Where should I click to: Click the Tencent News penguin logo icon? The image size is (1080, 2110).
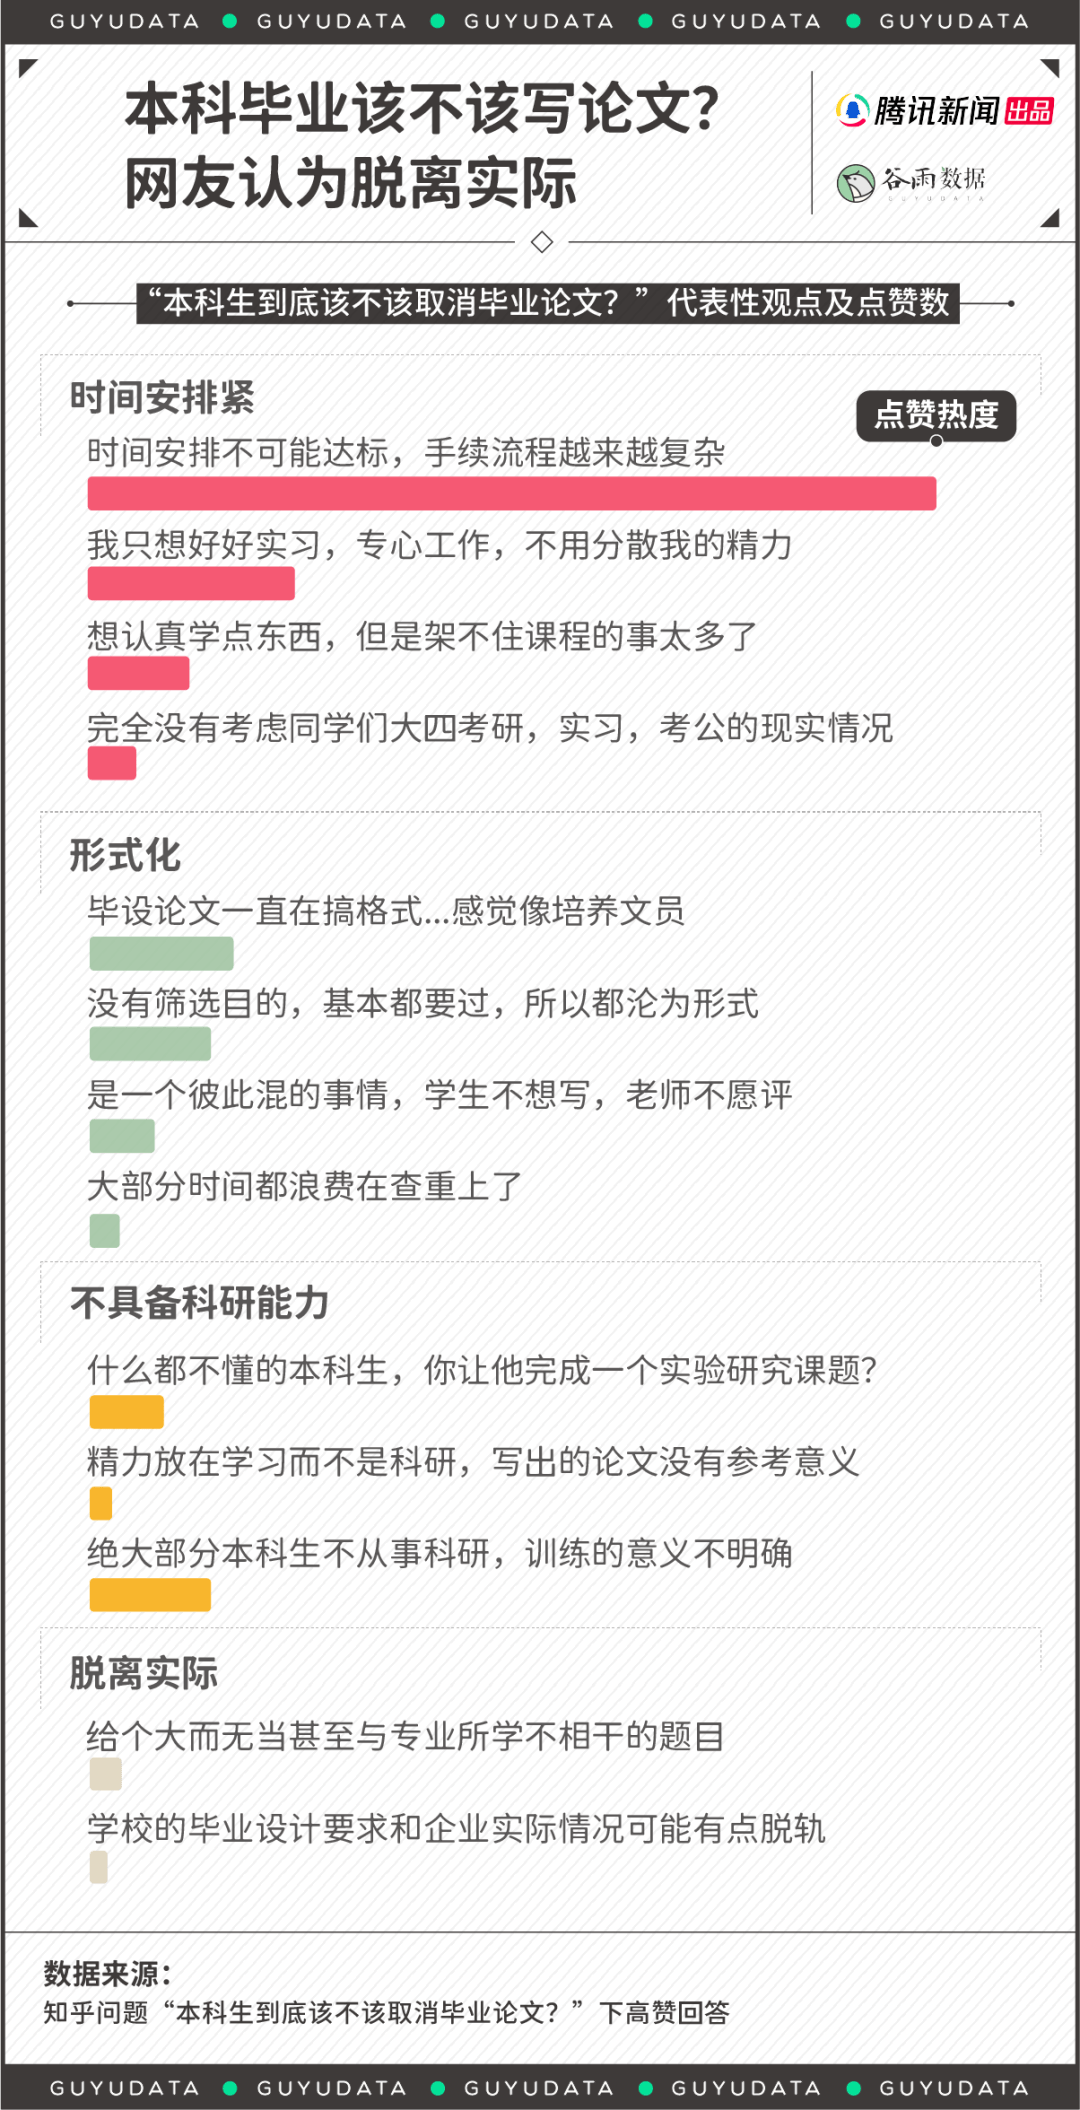pos(851,110)
